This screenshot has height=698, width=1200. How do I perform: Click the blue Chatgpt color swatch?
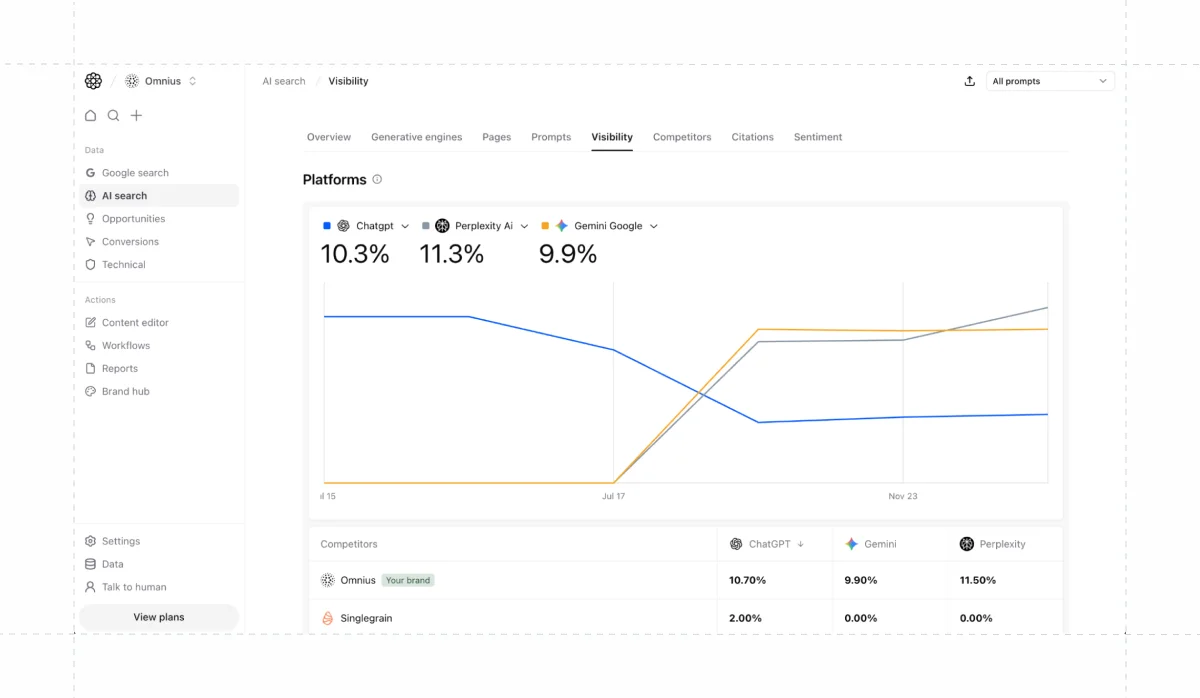327,227
